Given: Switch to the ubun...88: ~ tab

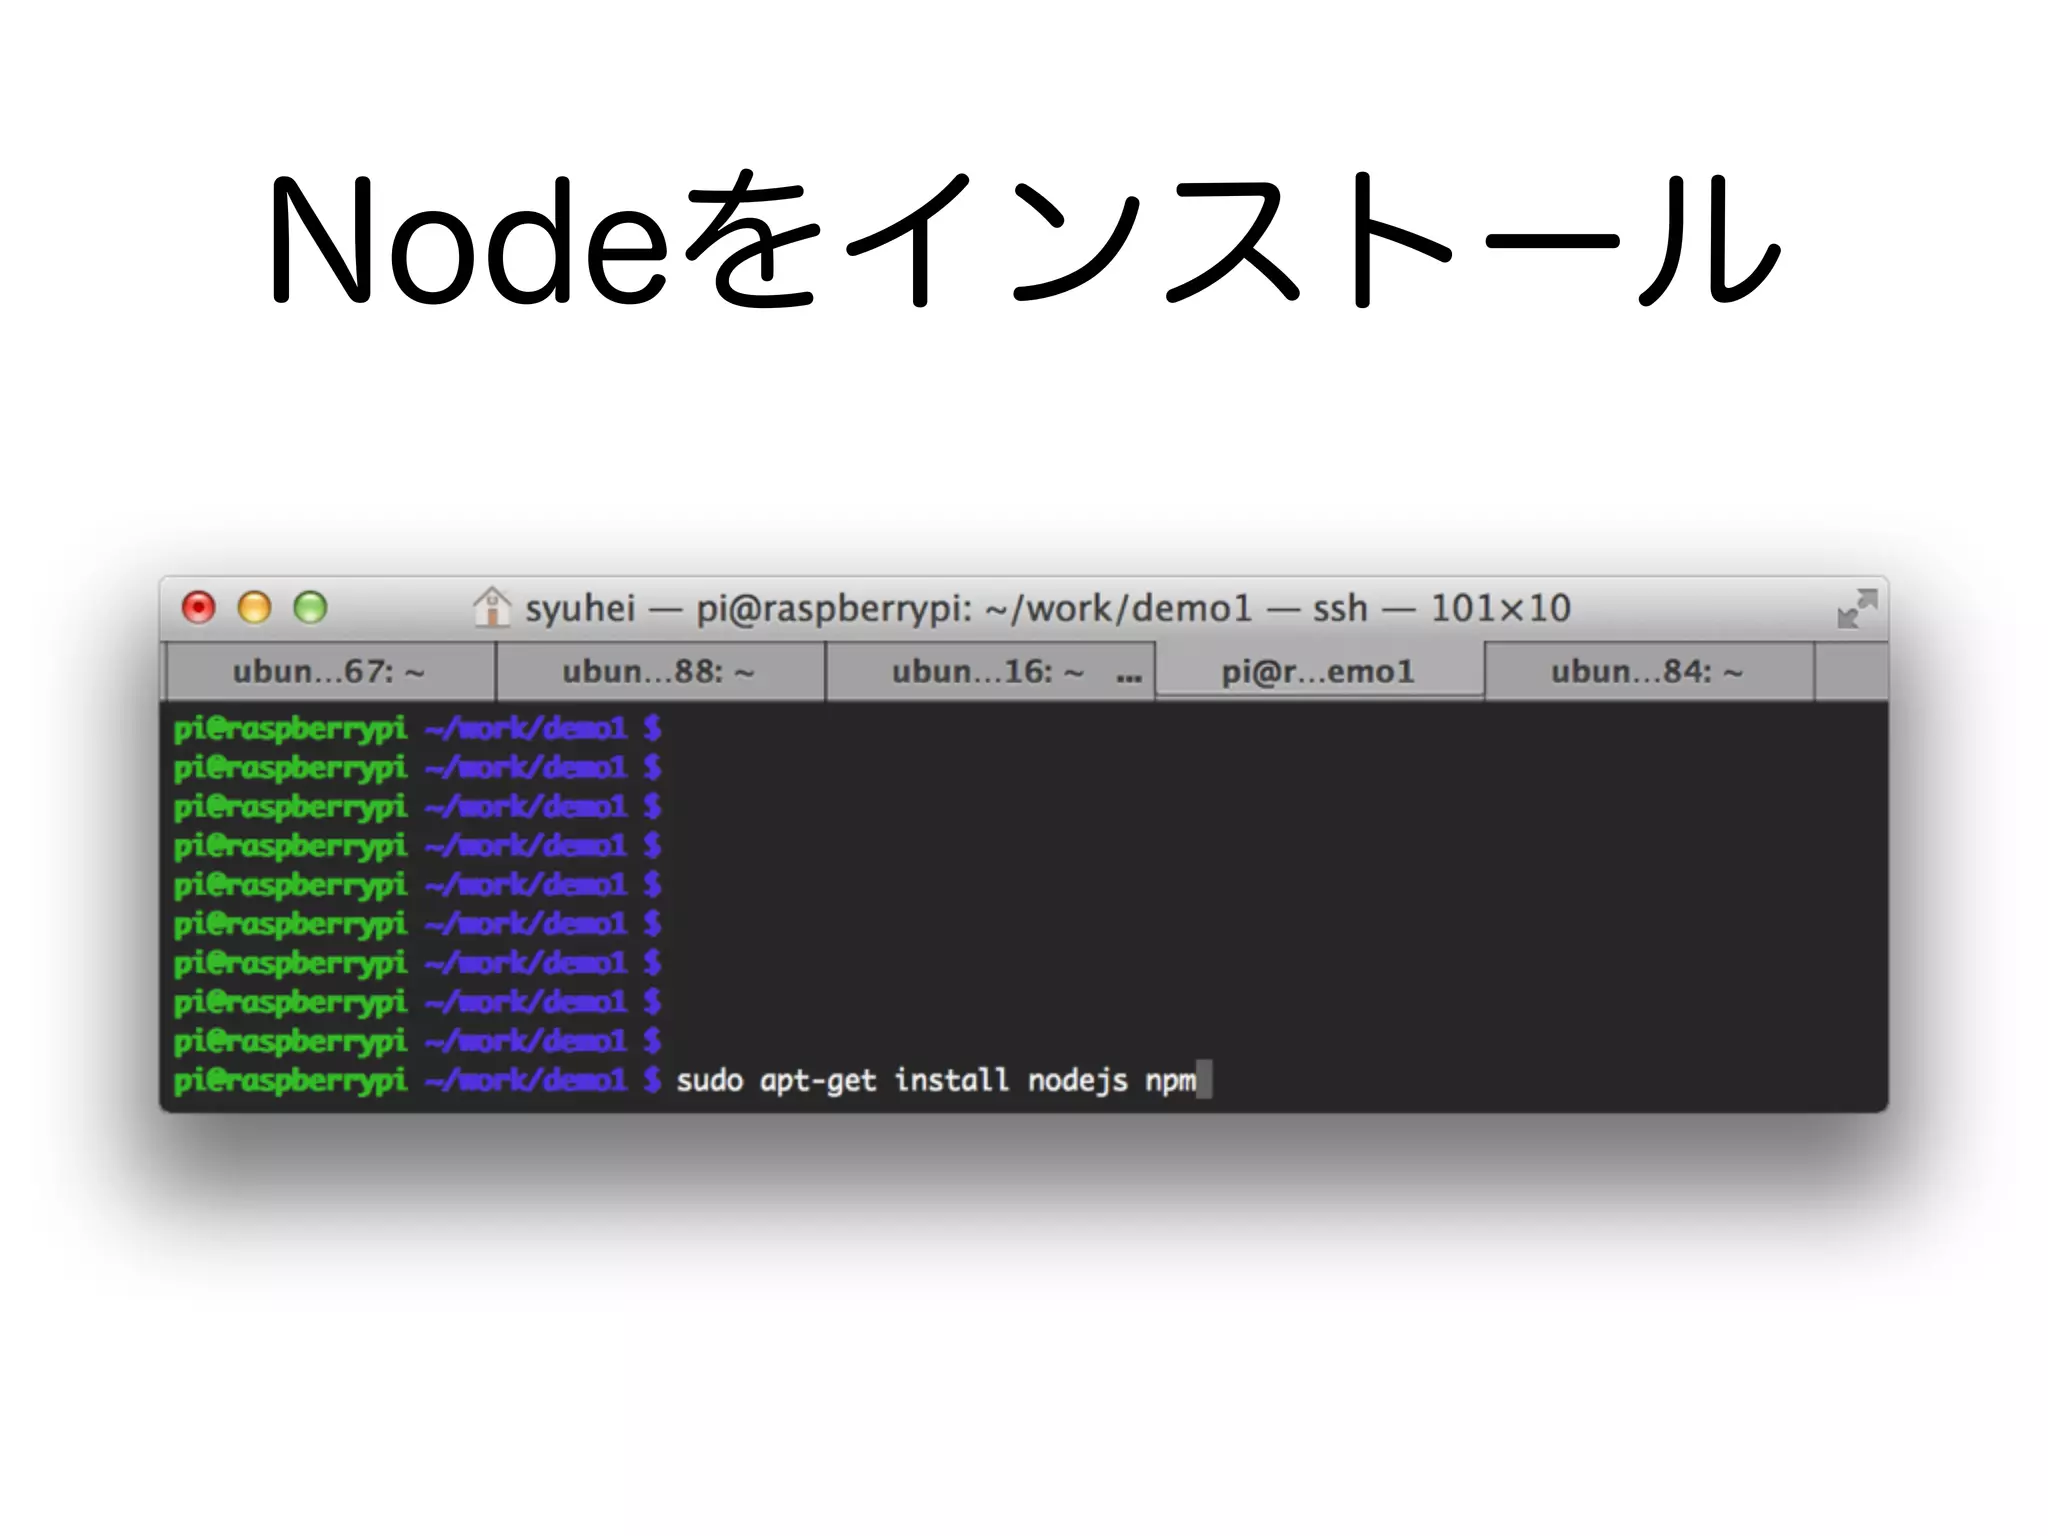Looking at the screenshot, I should click(660, 672).
